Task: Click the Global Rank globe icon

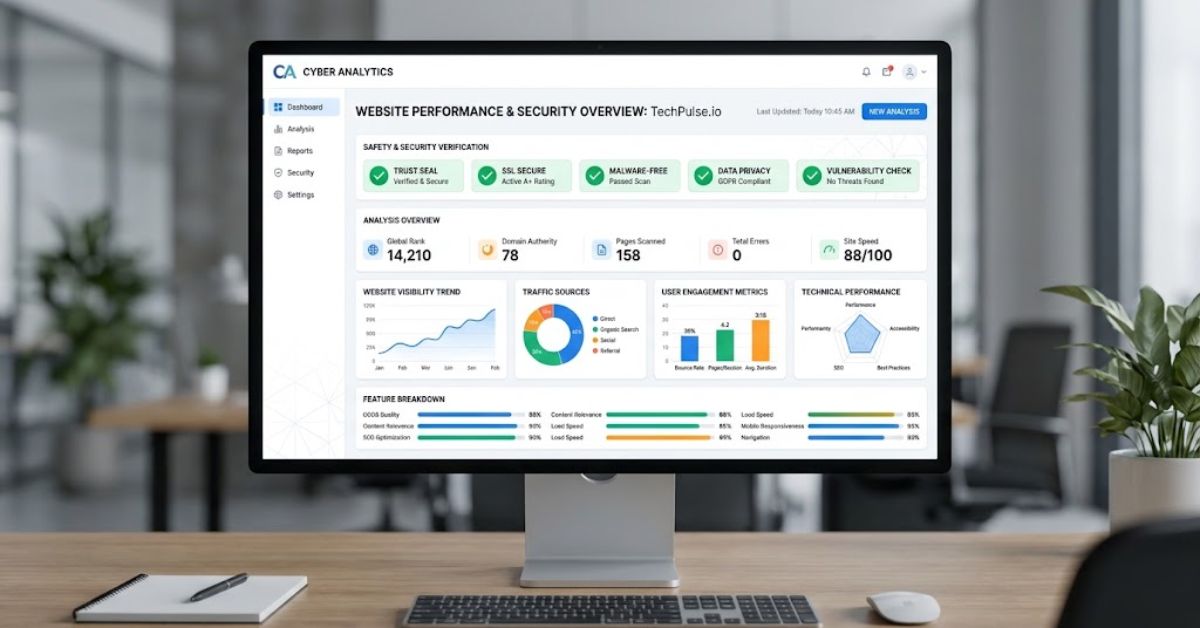Action: (372, 249)
